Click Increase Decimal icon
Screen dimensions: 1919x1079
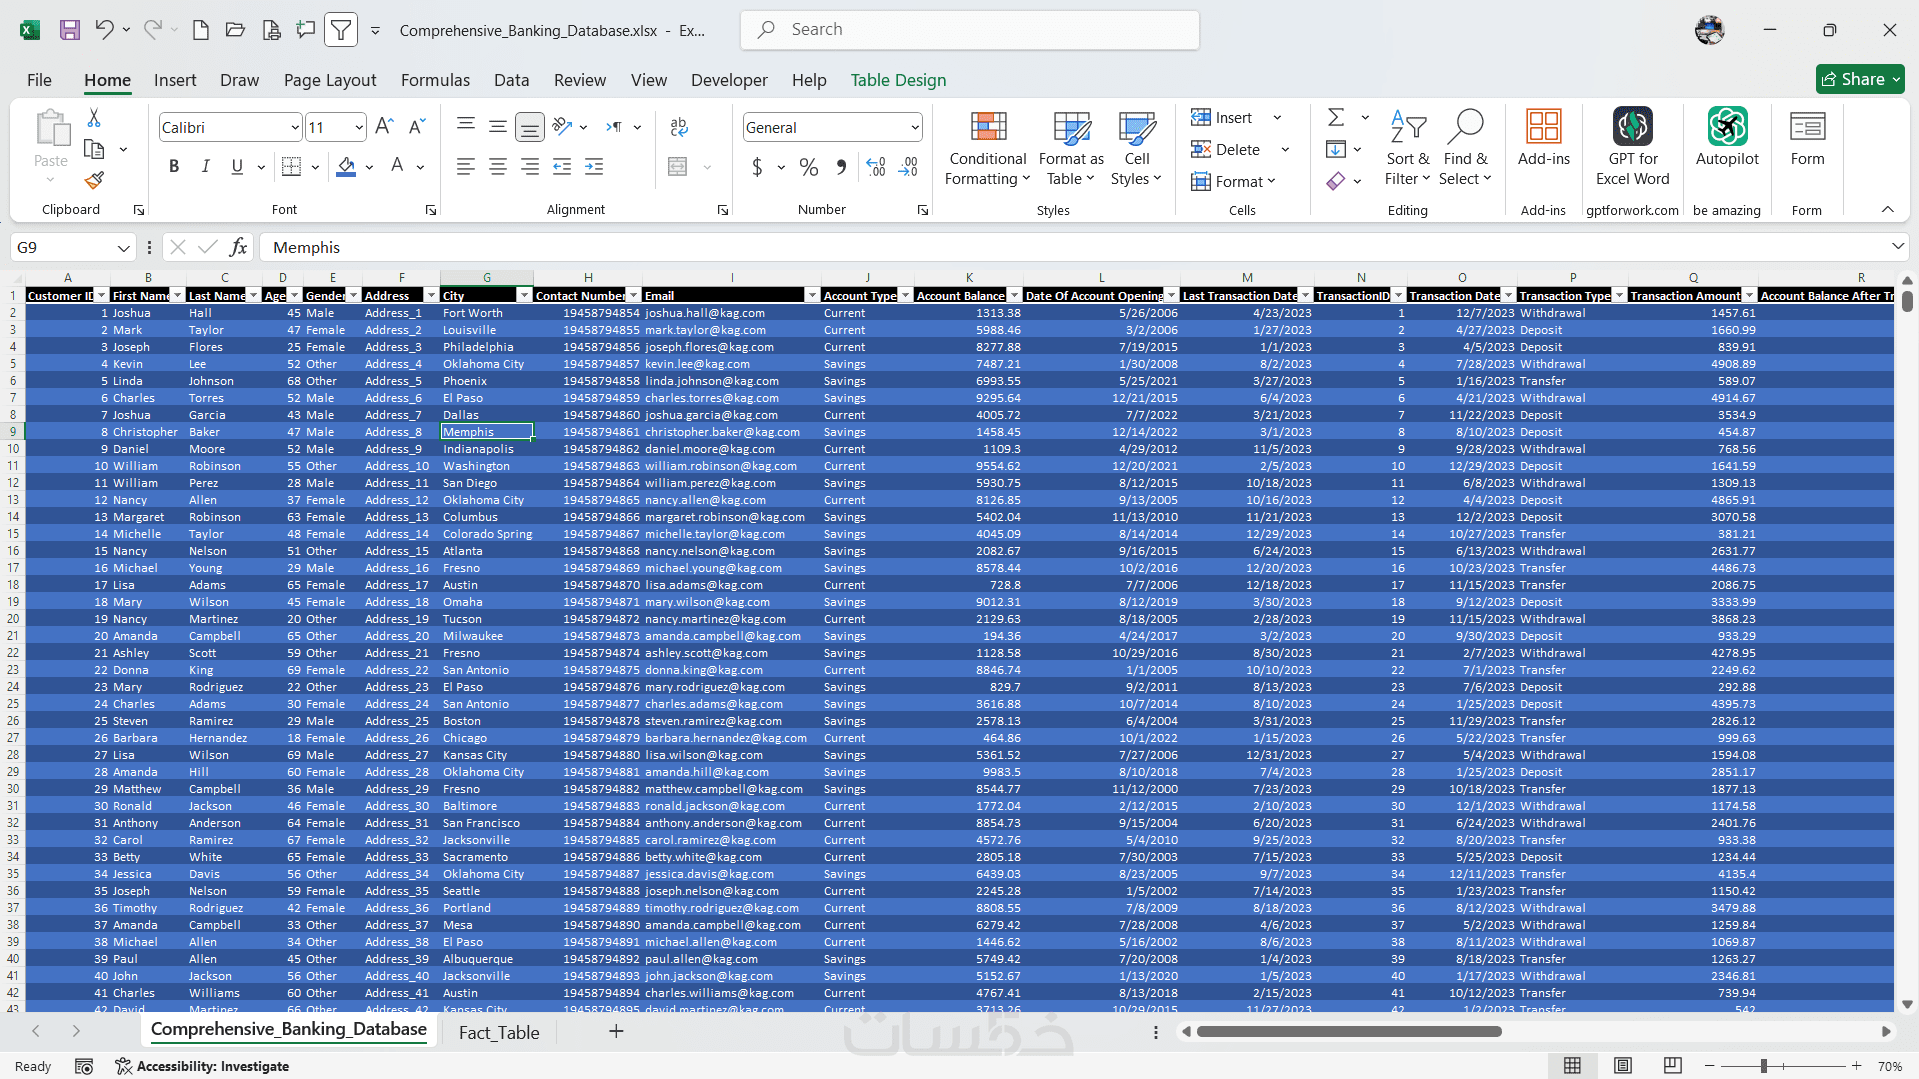pos(876,167)
